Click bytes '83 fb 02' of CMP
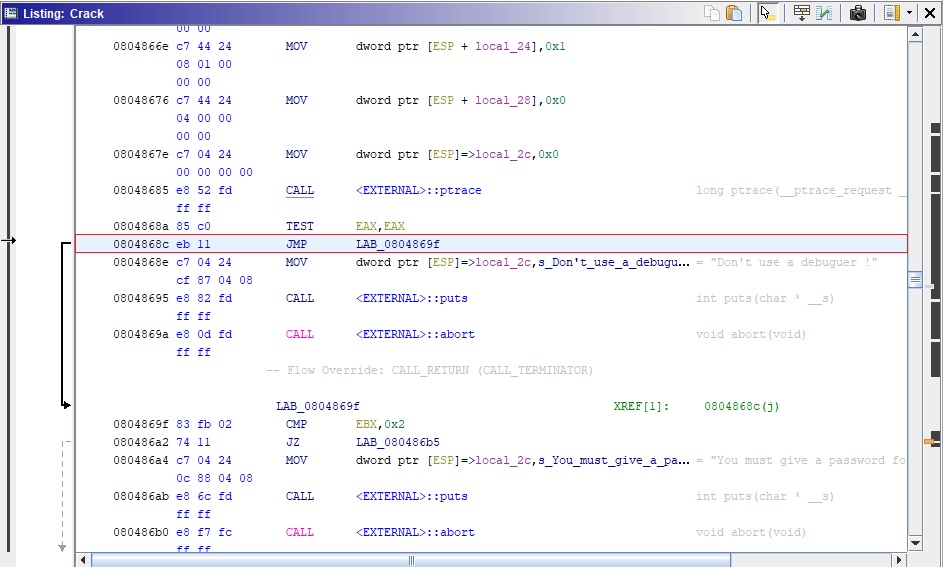 coord(204,424)
